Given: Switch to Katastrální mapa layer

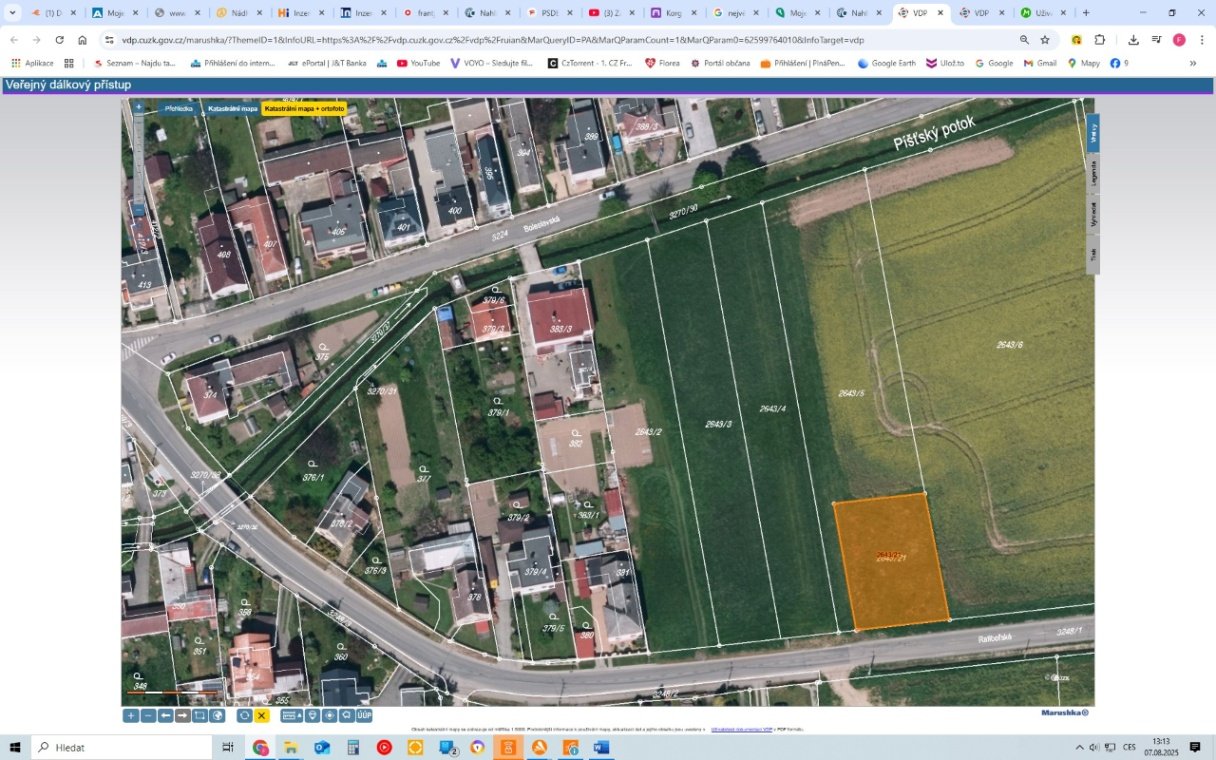Looking at the screenshot, I should [x=232, y=108].
